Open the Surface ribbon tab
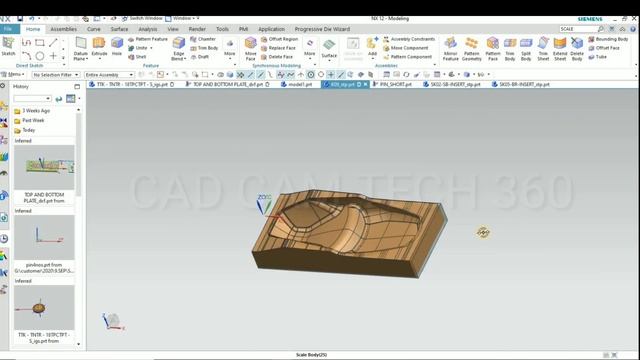This screenshot has width=640, height=360. point(119,29)
